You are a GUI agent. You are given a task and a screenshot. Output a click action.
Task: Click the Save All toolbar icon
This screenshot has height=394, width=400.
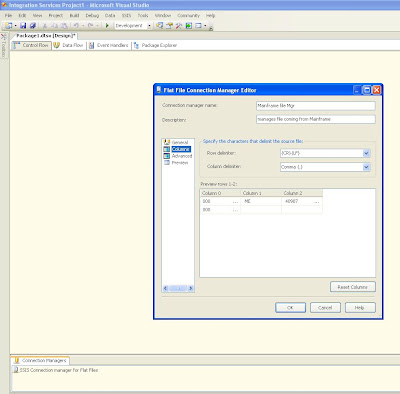pos(33,25)
